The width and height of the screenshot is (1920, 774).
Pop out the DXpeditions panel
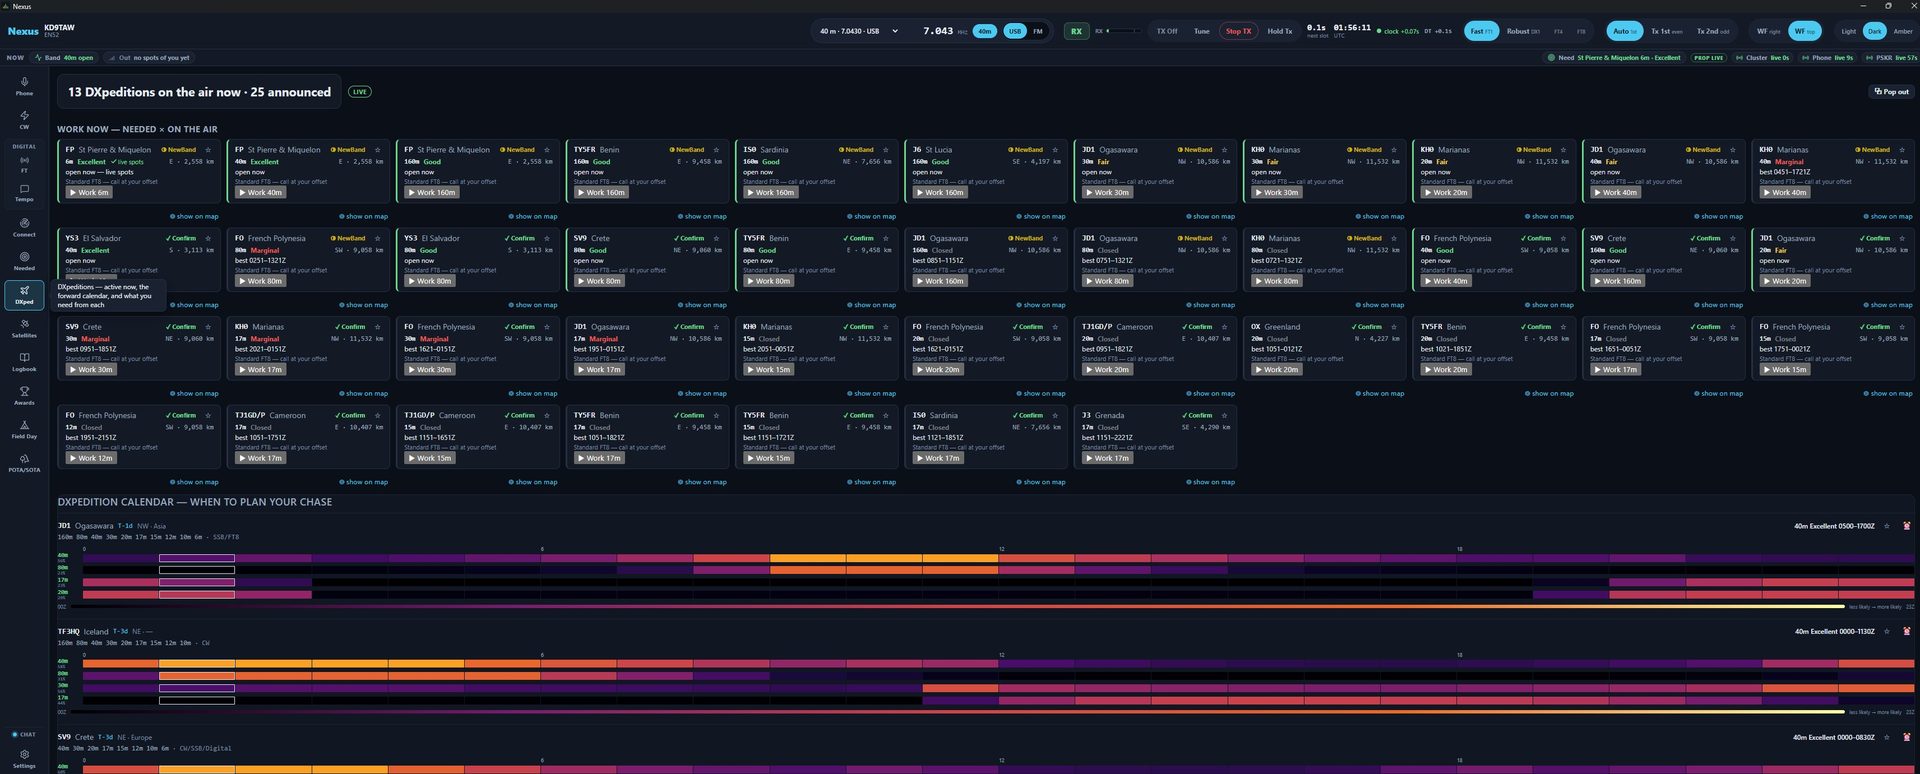click(x=1891, y=92)
